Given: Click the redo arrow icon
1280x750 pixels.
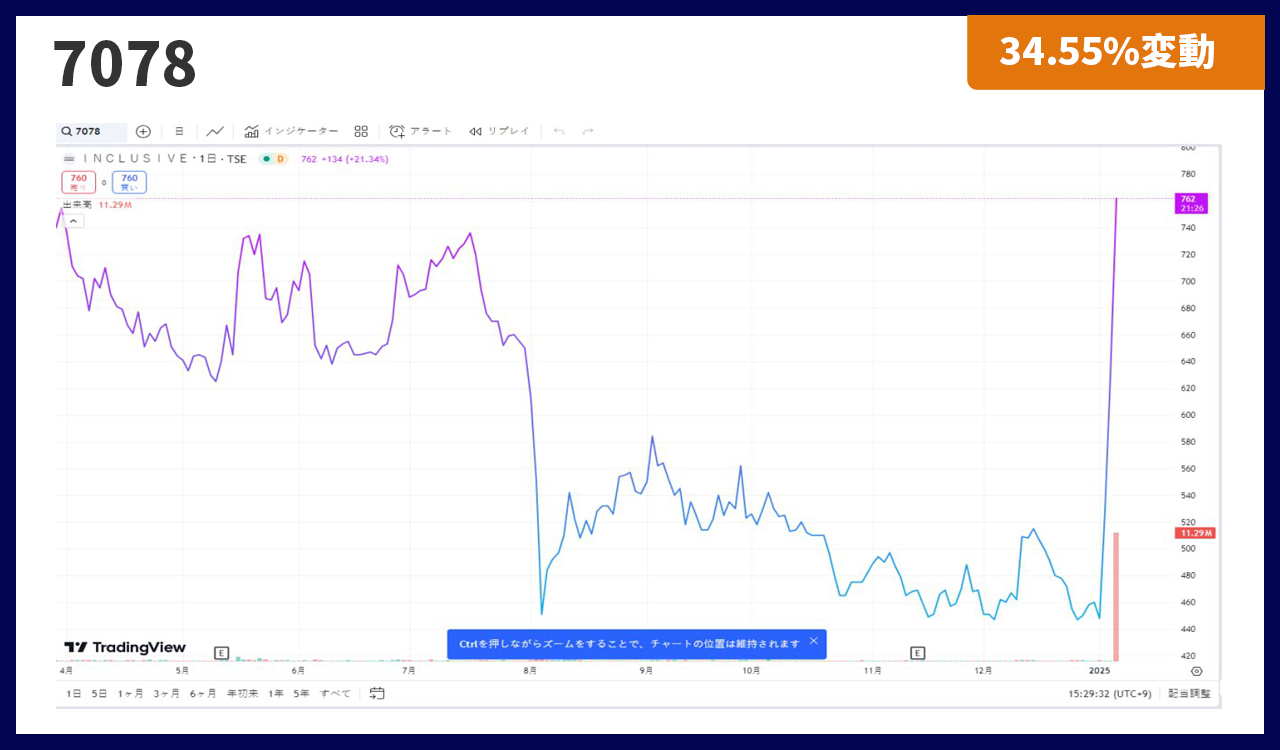Looking at the screenshot, I should point(588,131).
